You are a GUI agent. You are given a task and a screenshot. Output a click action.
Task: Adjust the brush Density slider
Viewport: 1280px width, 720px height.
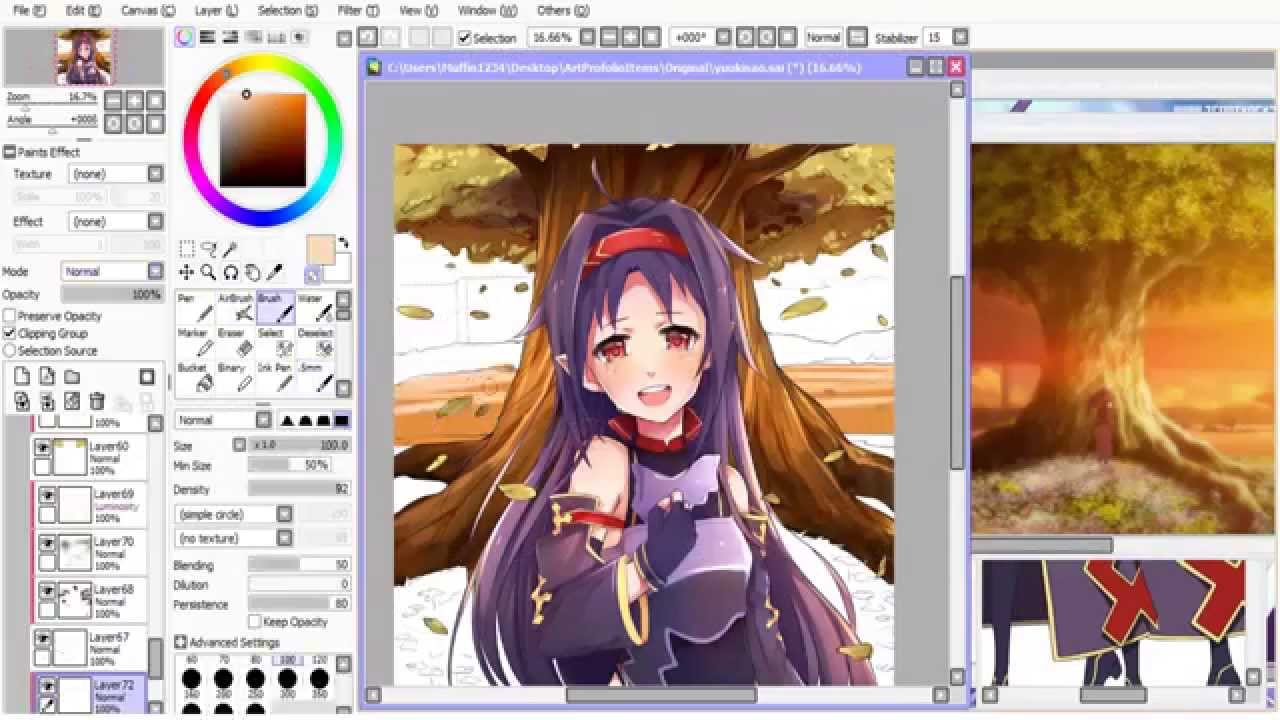pyautogui.click(x=299, y=489)
